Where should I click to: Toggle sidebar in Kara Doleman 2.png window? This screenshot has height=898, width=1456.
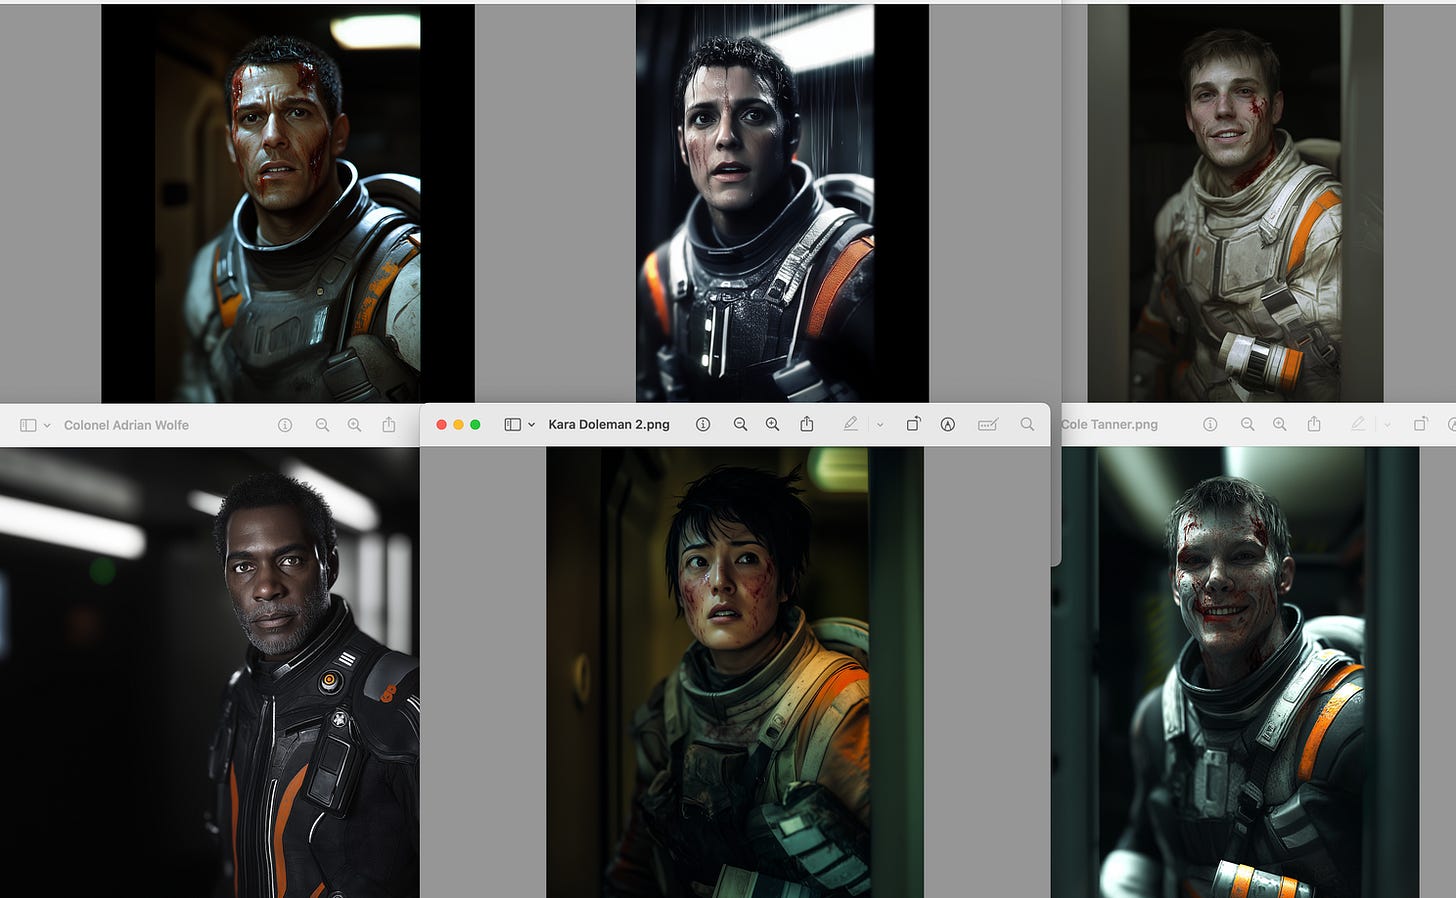tap(512, 425)
